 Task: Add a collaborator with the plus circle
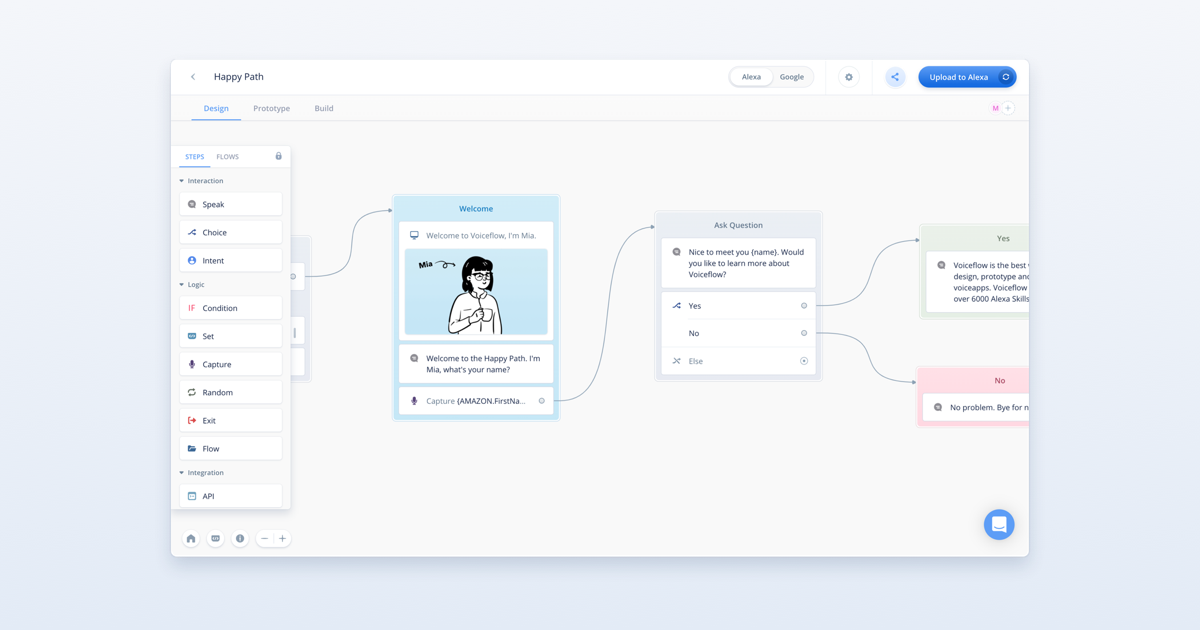click(1008, 108)
